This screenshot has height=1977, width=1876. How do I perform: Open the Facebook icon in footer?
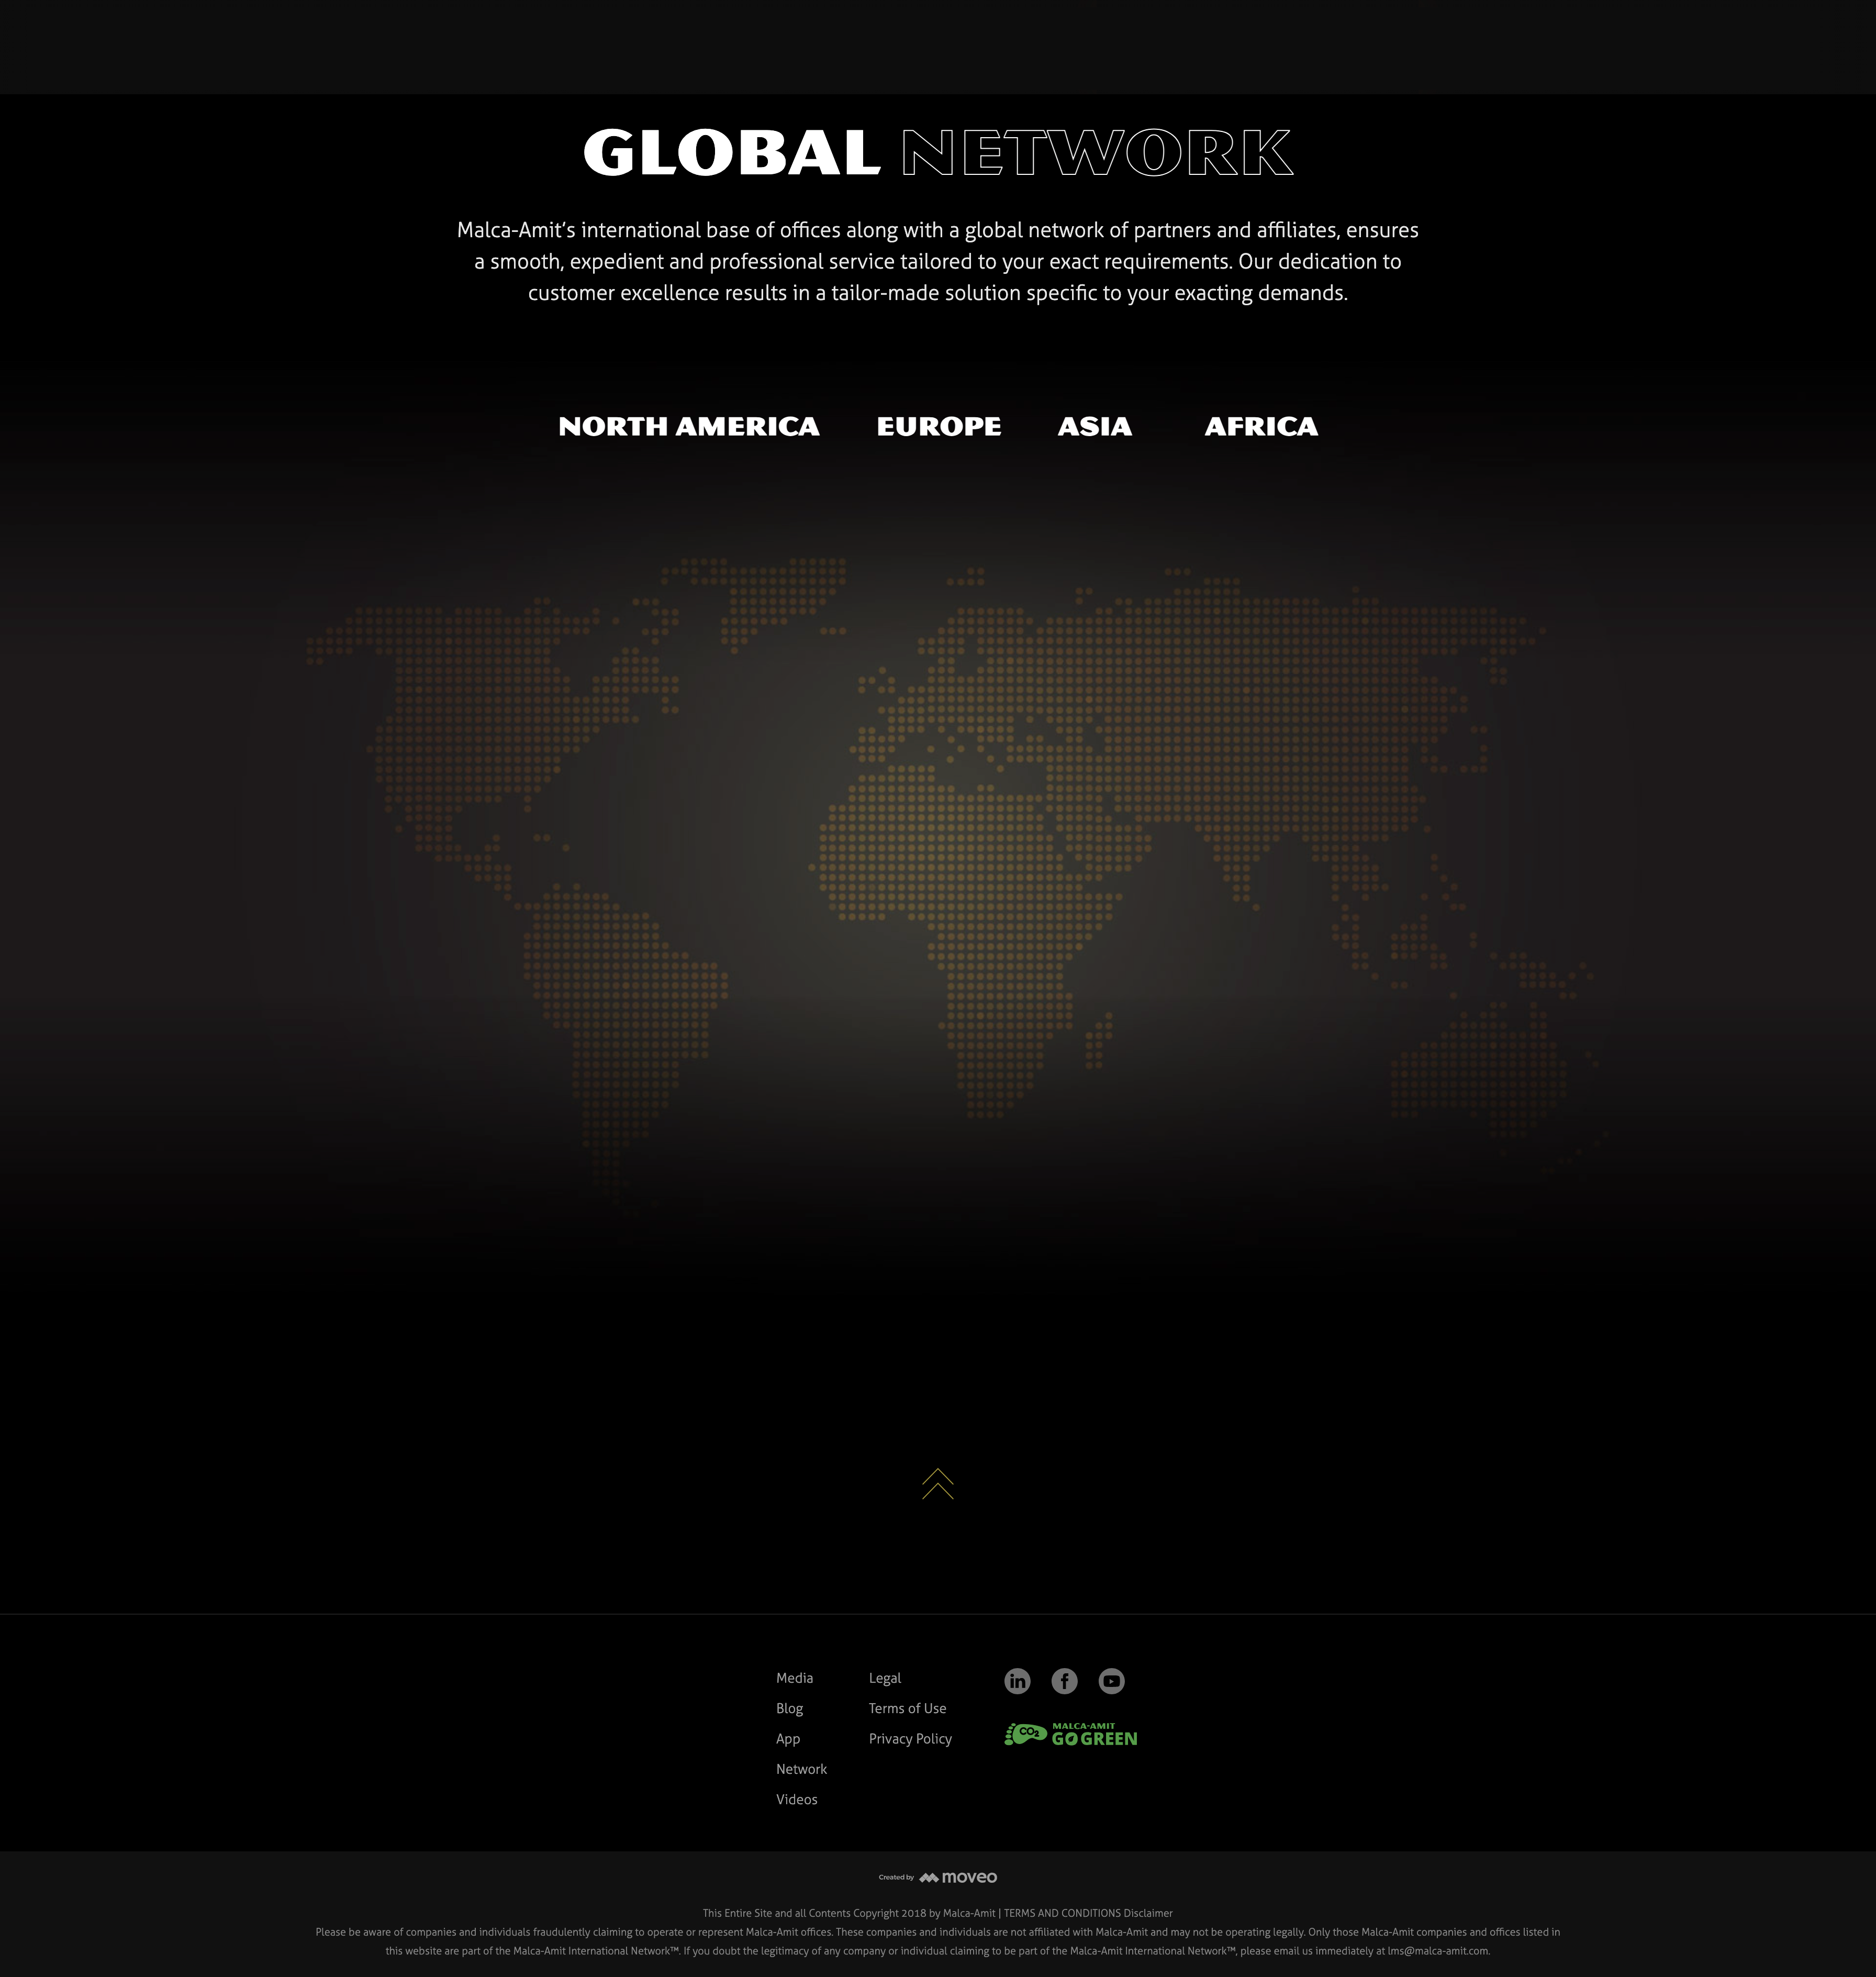pyautogui.click(x=1064, y=1681)
